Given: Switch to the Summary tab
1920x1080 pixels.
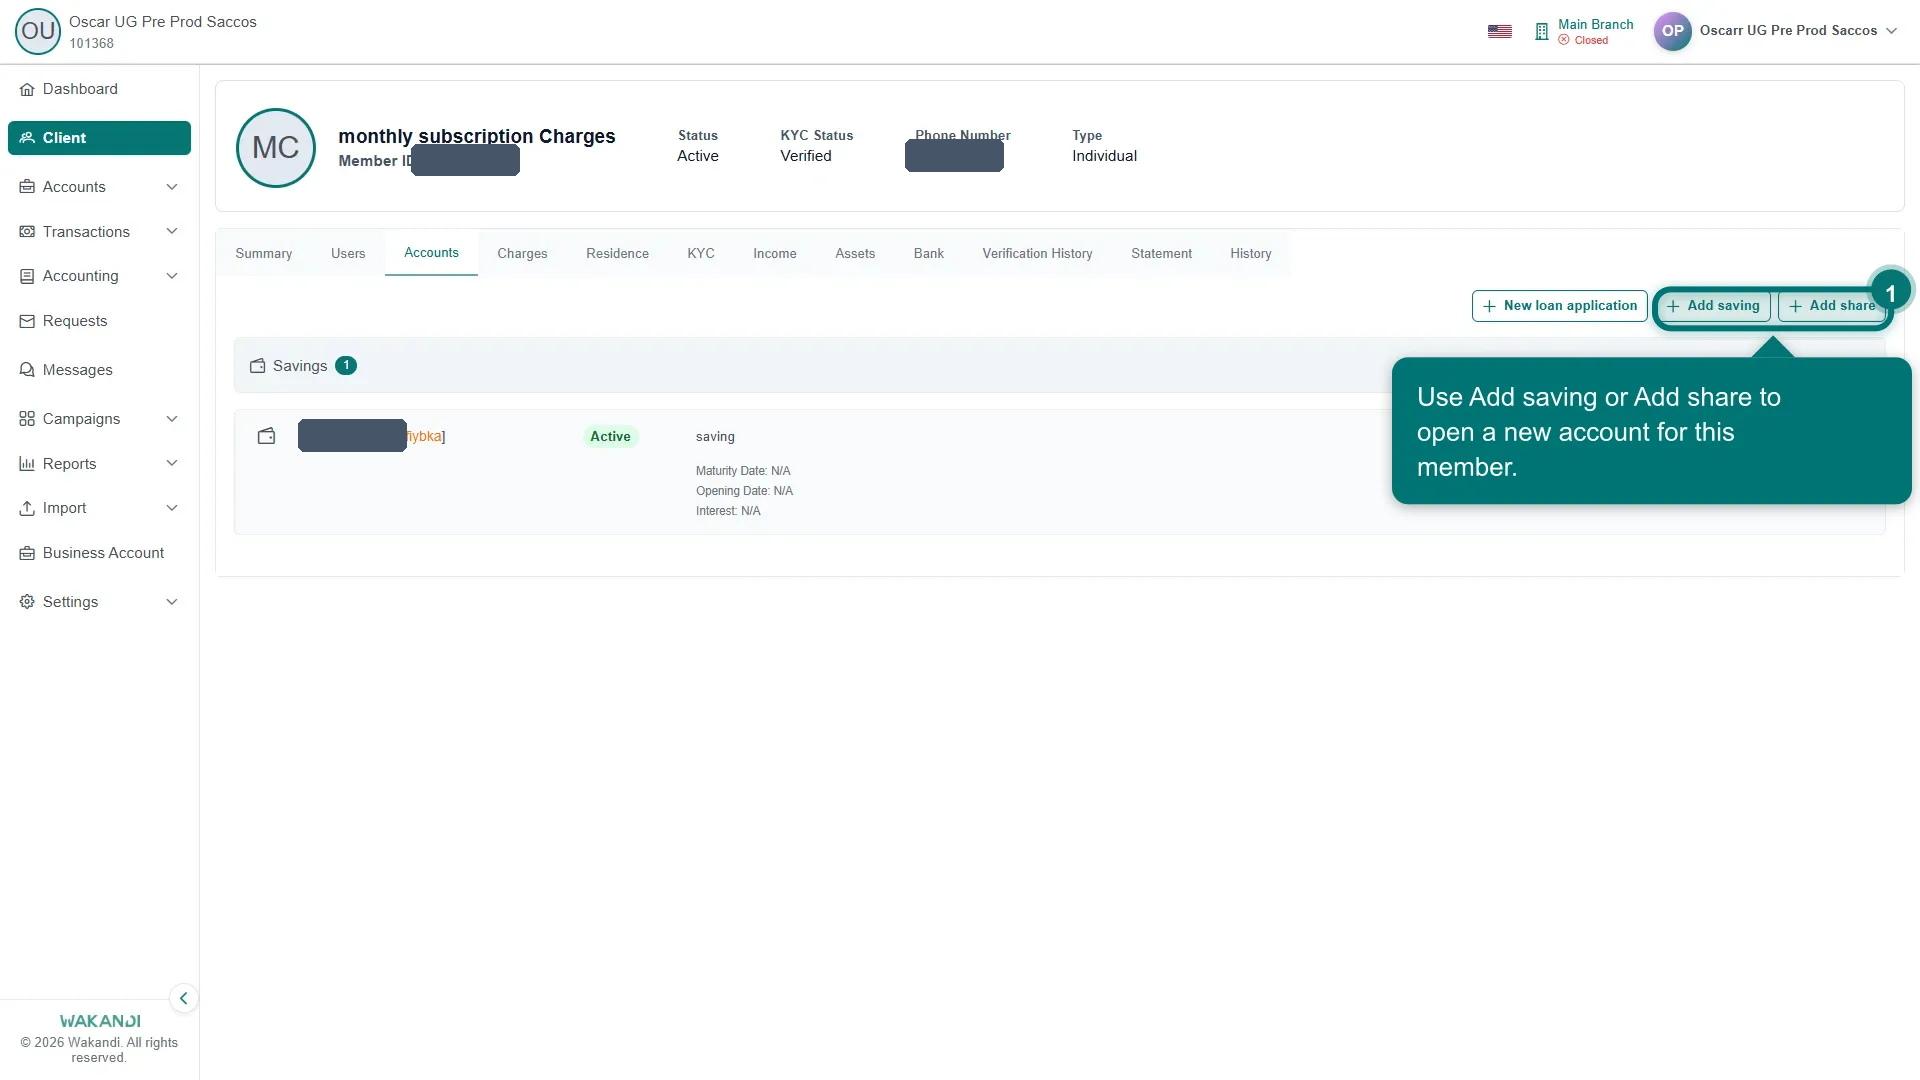Looking at the screenshot, I should pyautogui.click(x=264, y=254).
